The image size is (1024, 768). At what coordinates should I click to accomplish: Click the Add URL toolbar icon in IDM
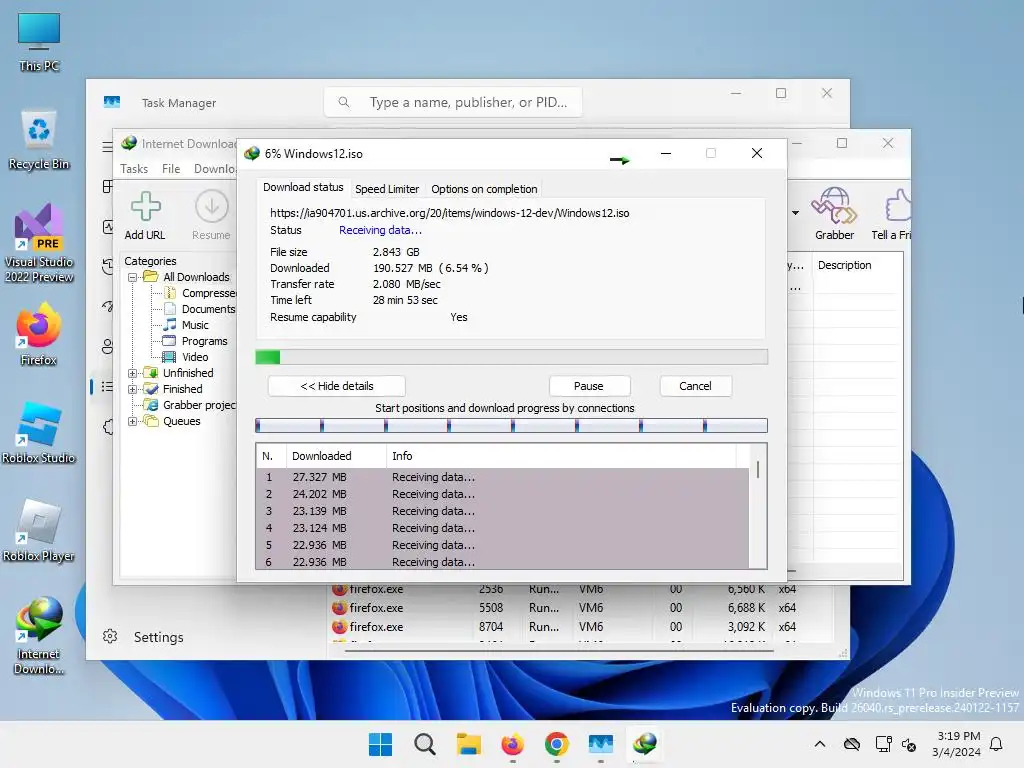click(x=145, y=216)
